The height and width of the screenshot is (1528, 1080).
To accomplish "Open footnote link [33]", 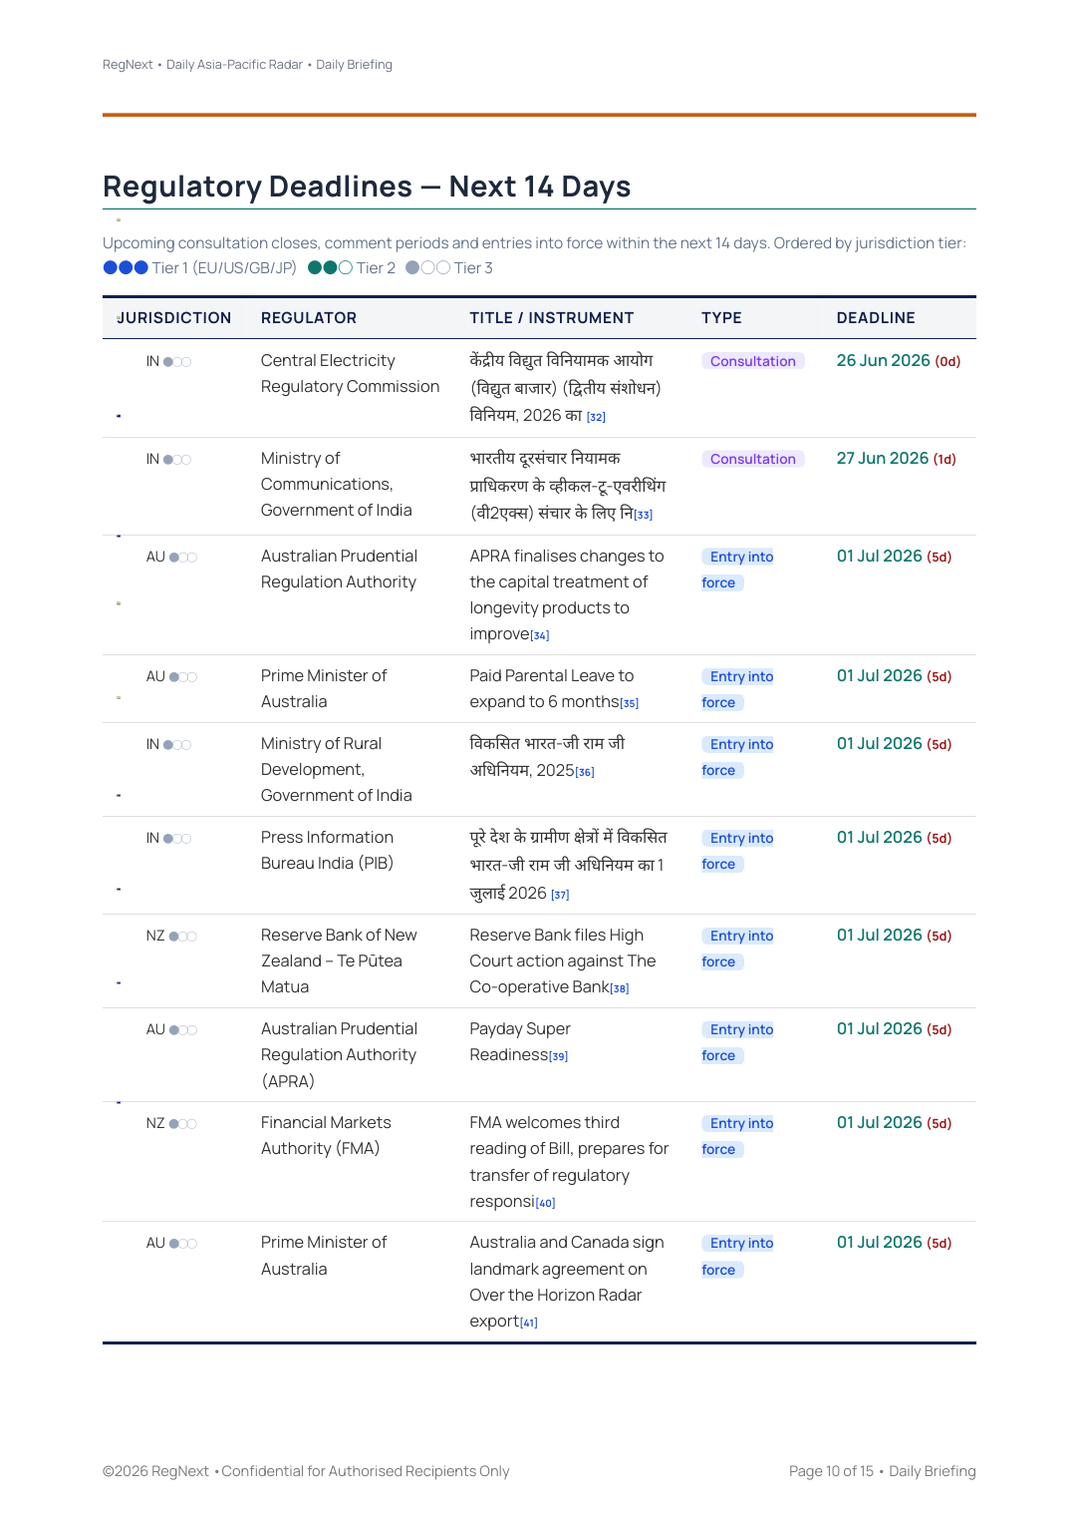I will click(643, 515).
